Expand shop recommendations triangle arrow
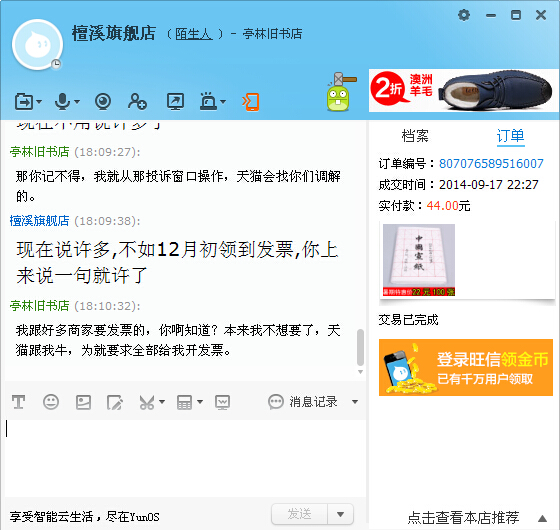Viewport: 560px width, 530px height. 542,518
